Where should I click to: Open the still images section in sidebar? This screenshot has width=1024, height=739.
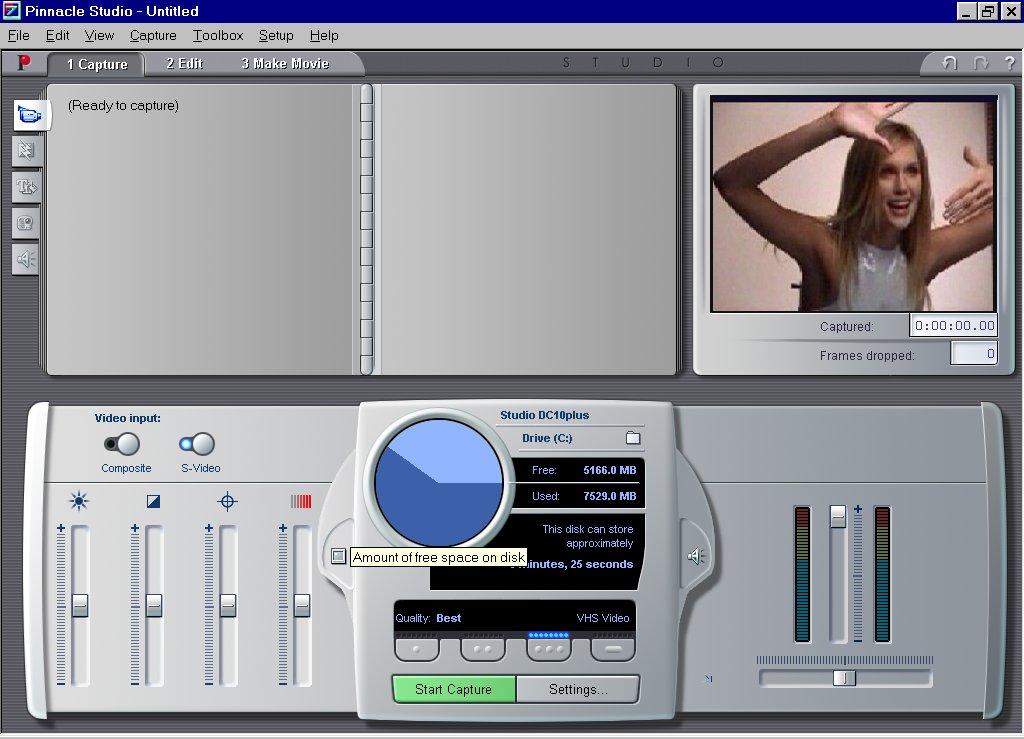[26, 223]
